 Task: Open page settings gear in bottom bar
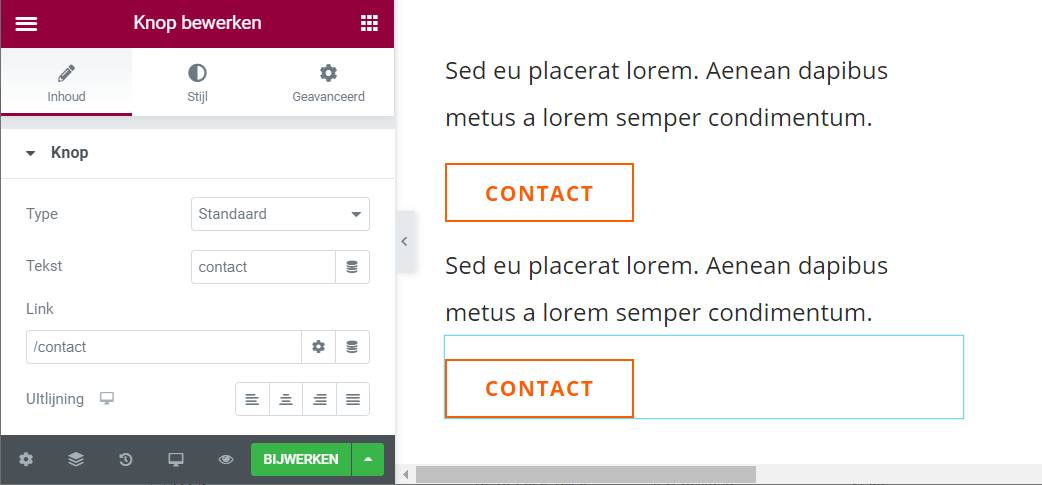tap(26, 460)
